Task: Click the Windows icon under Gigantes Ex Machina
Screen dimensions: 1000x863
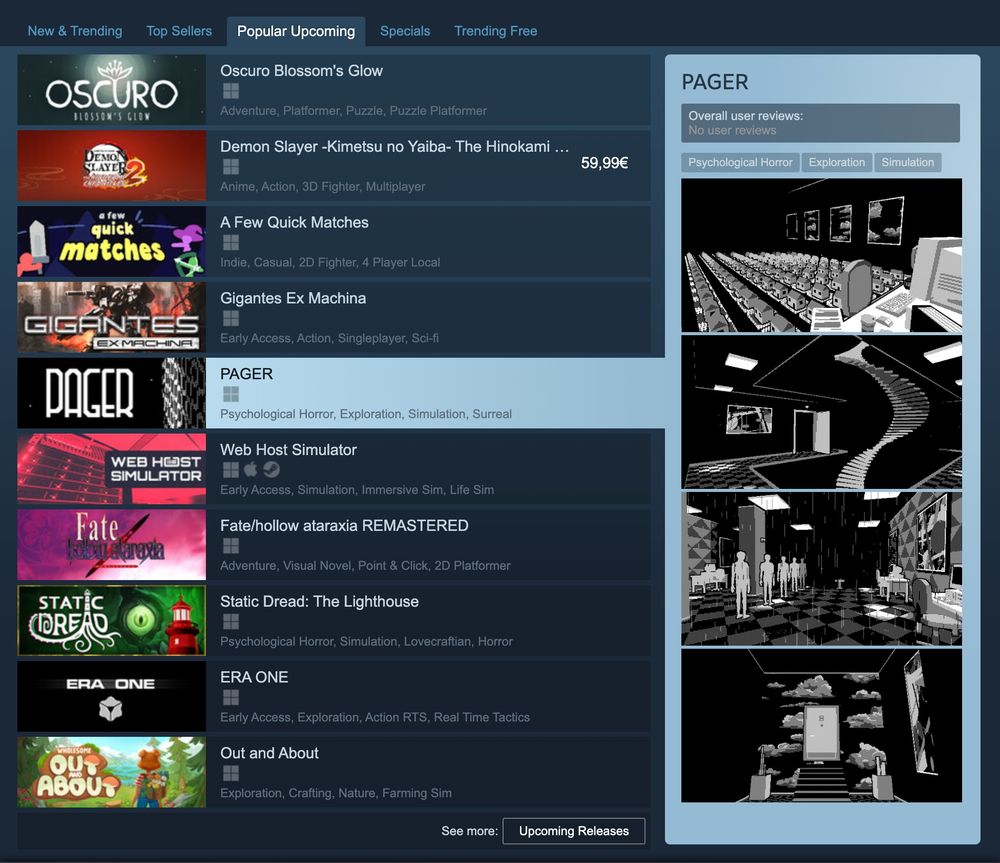Action: pyautogui.click(x=231, y=318)
